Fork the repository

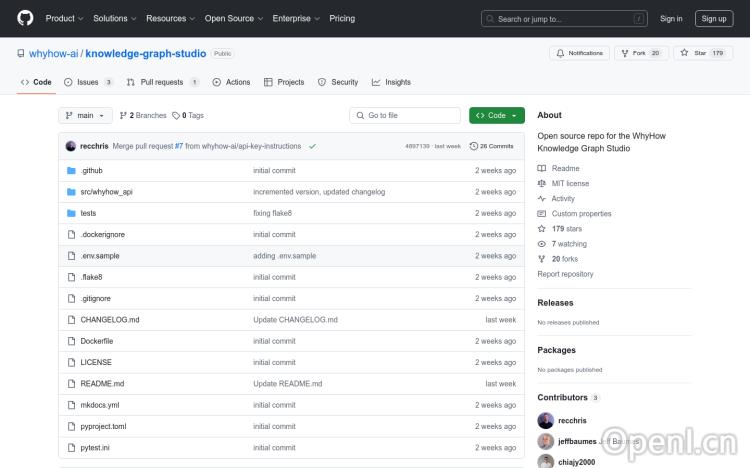click(x=641, y=53)
